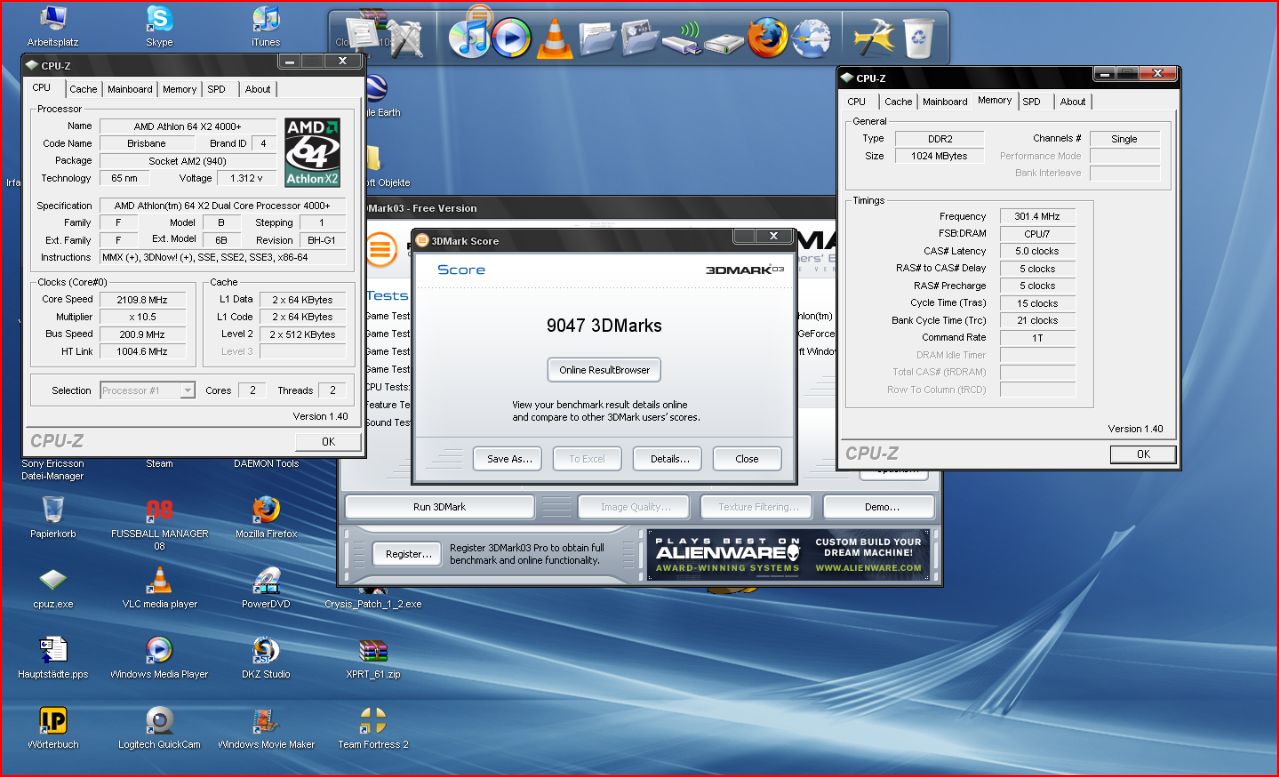Open Mainboard tab in left CPU-Z window
This screenshot has height=777, width=1279.
(130, 89)
